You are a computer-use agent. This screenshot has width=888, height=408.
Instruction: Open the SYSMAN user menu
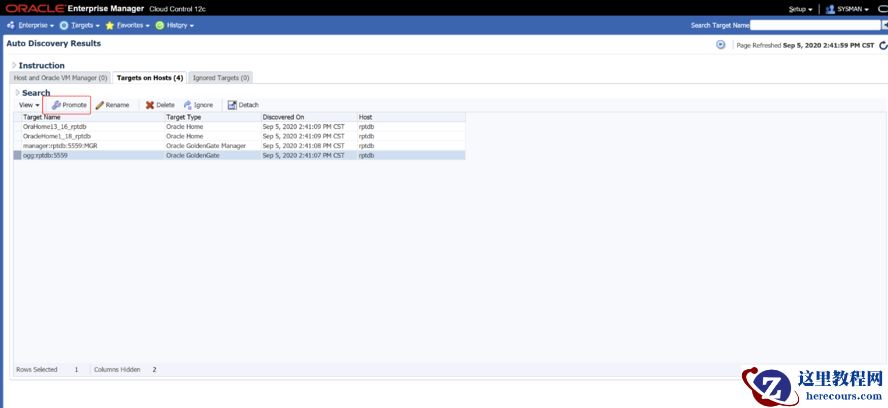[x=847, y=9]
